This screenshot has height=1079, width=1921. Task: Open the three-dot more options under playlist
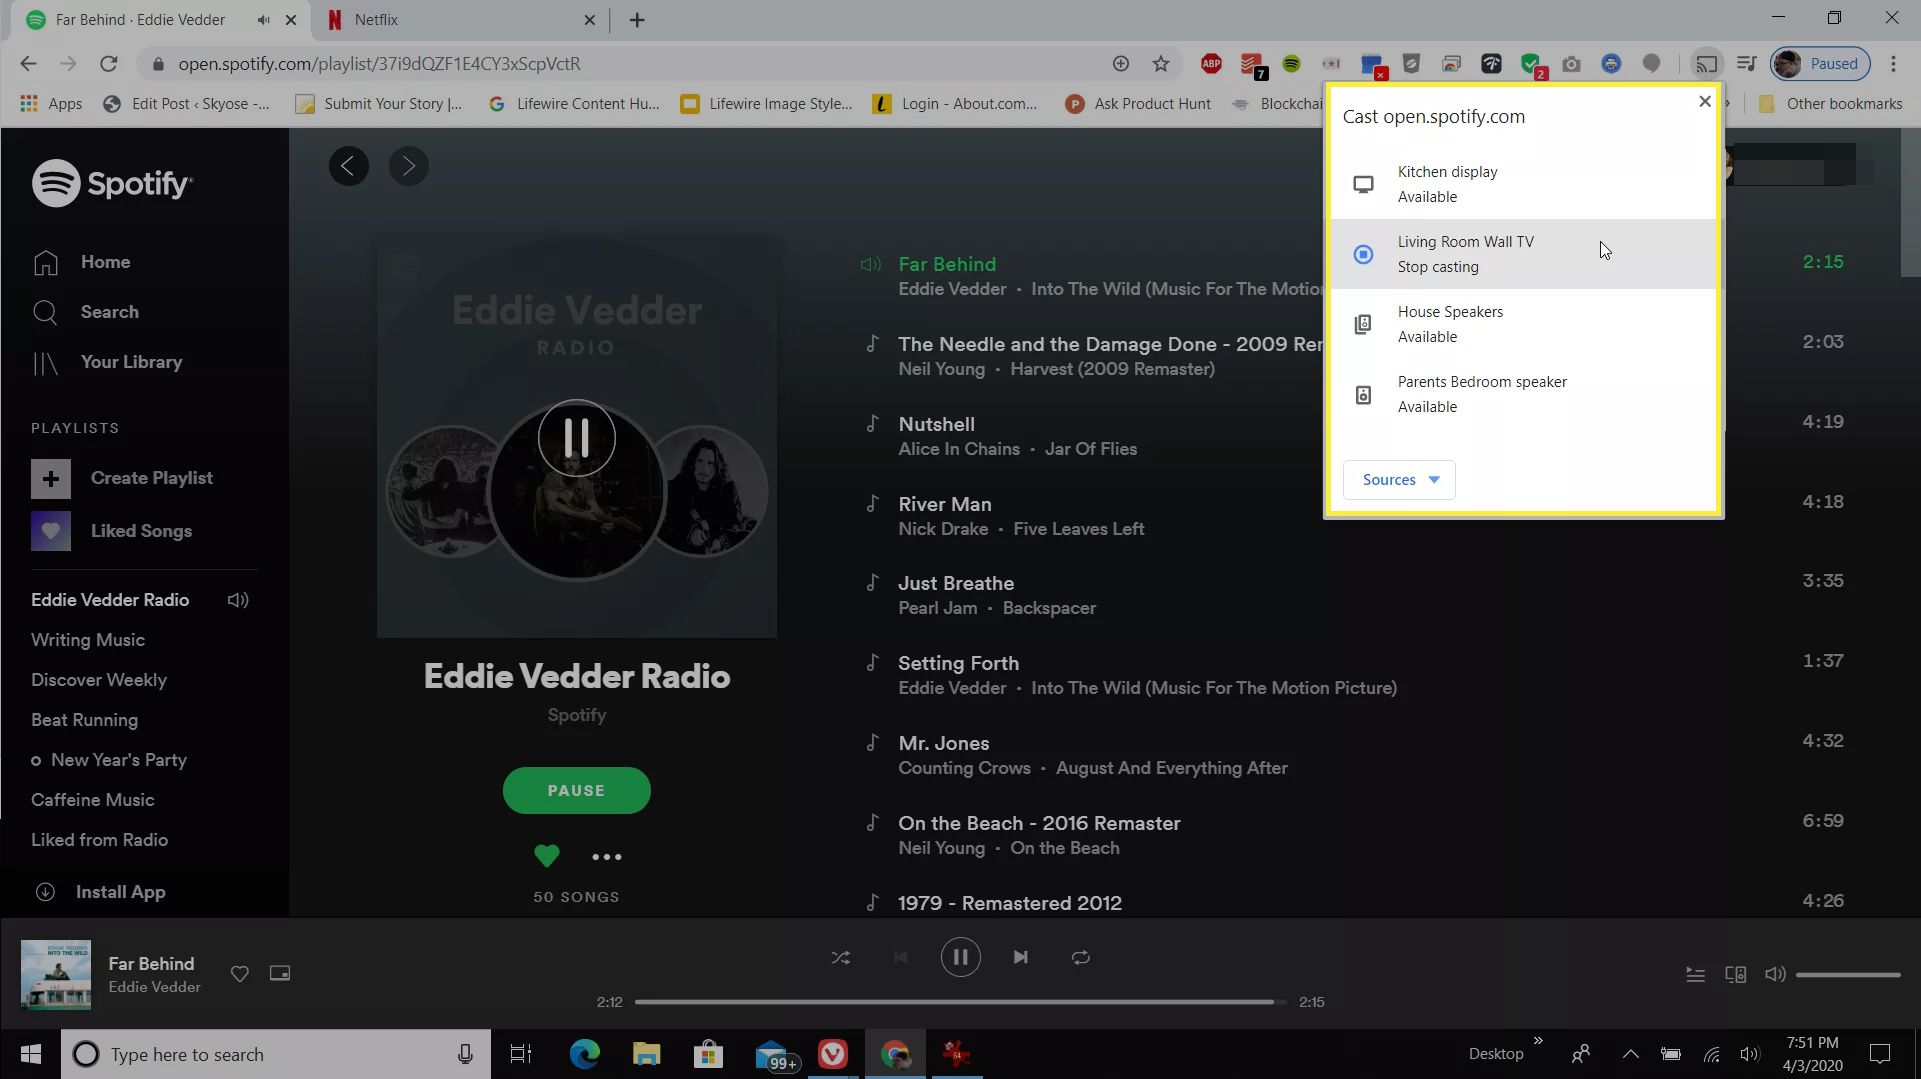(606, 857)
